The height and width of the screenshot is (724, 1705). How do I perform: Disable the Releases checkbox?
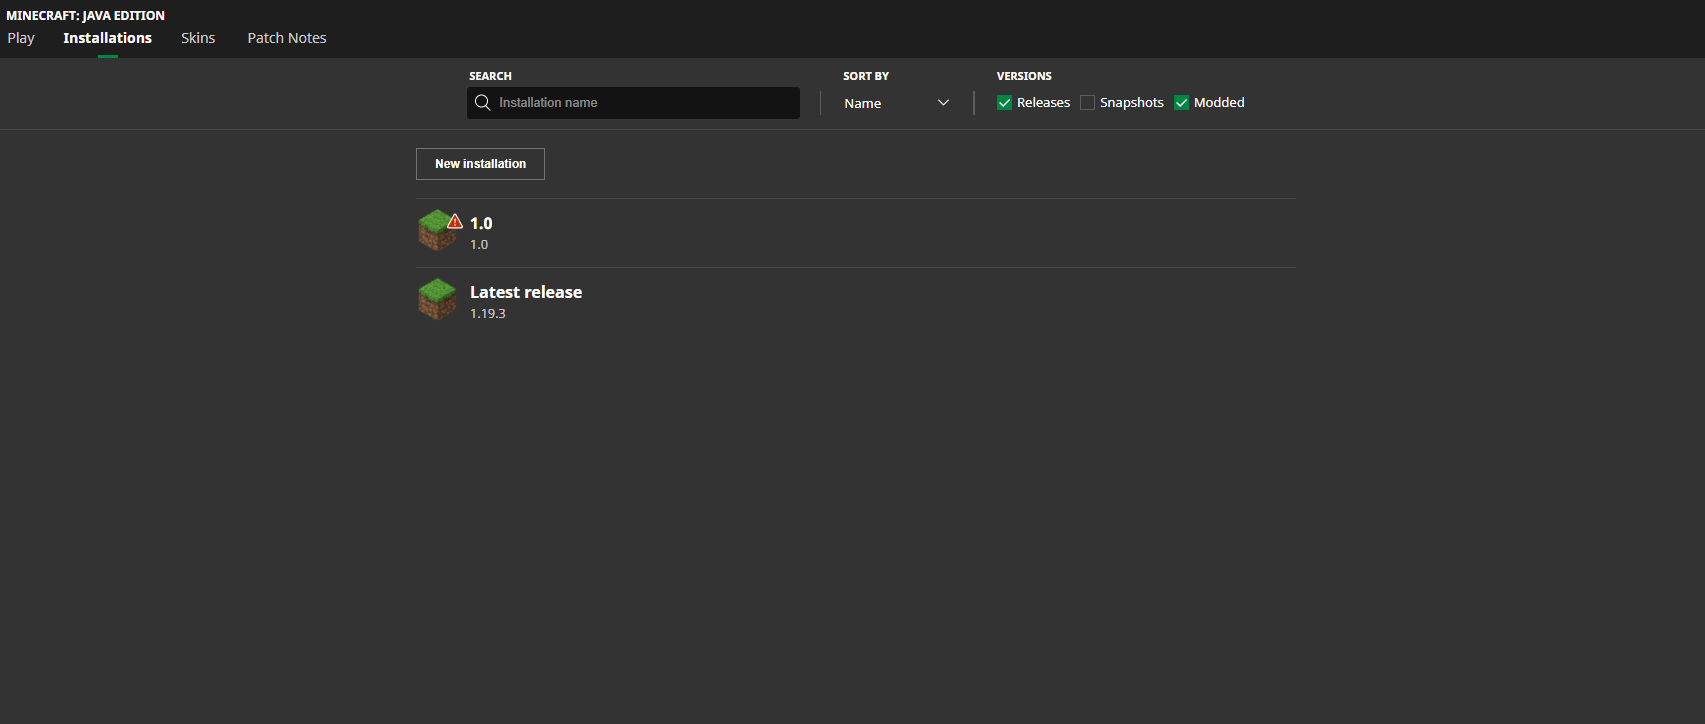[x=1004, y=103]
